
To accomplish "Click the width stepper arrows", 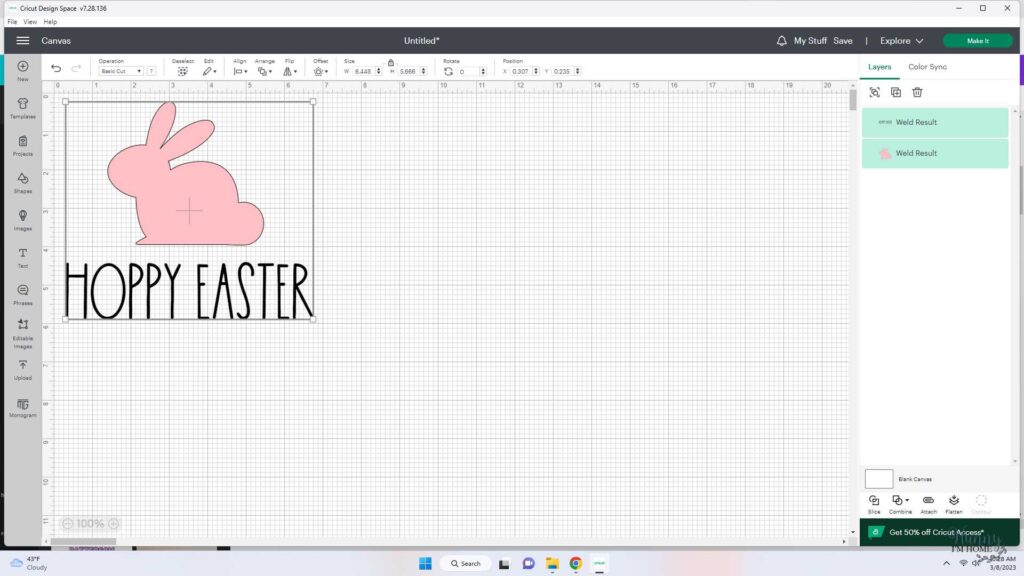I will [x=379, y=71].
